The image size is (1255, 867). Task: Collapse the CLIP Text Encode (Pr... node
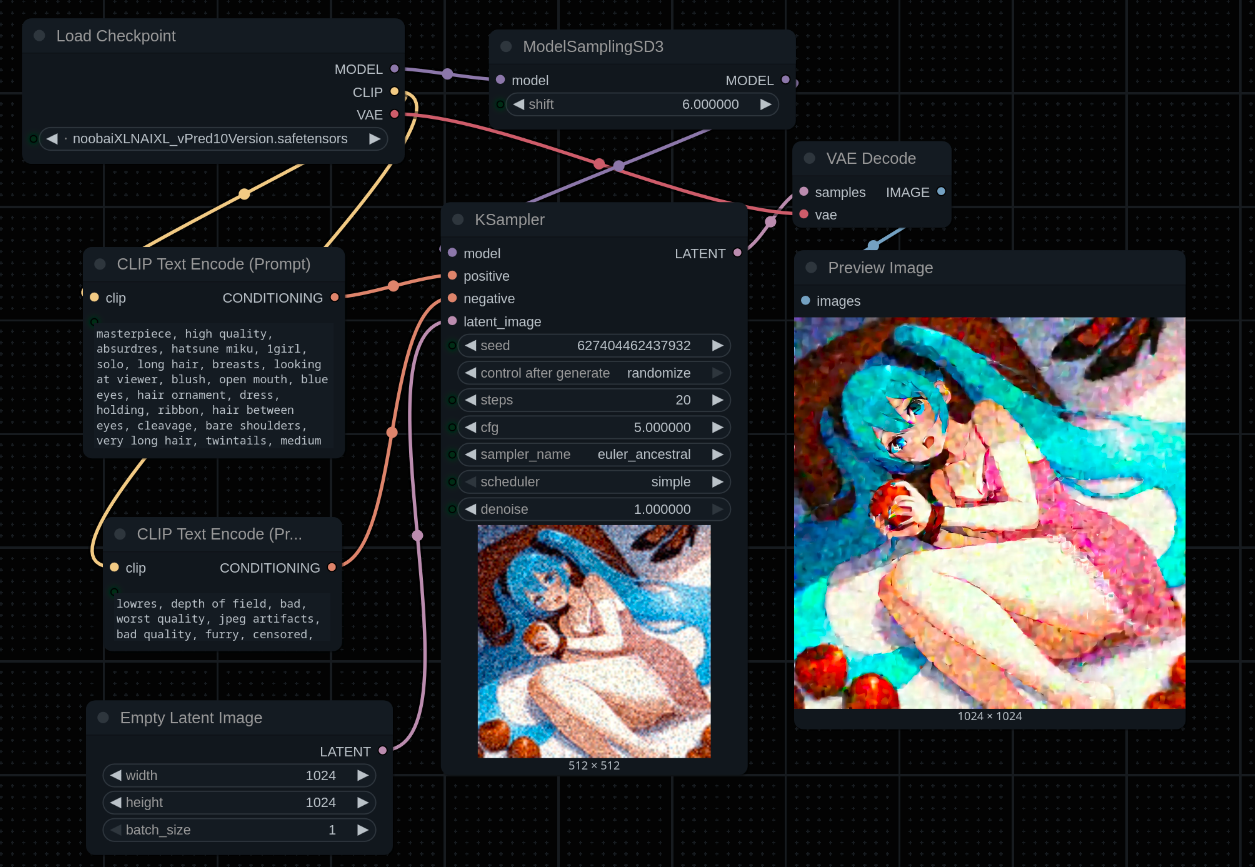120,535
